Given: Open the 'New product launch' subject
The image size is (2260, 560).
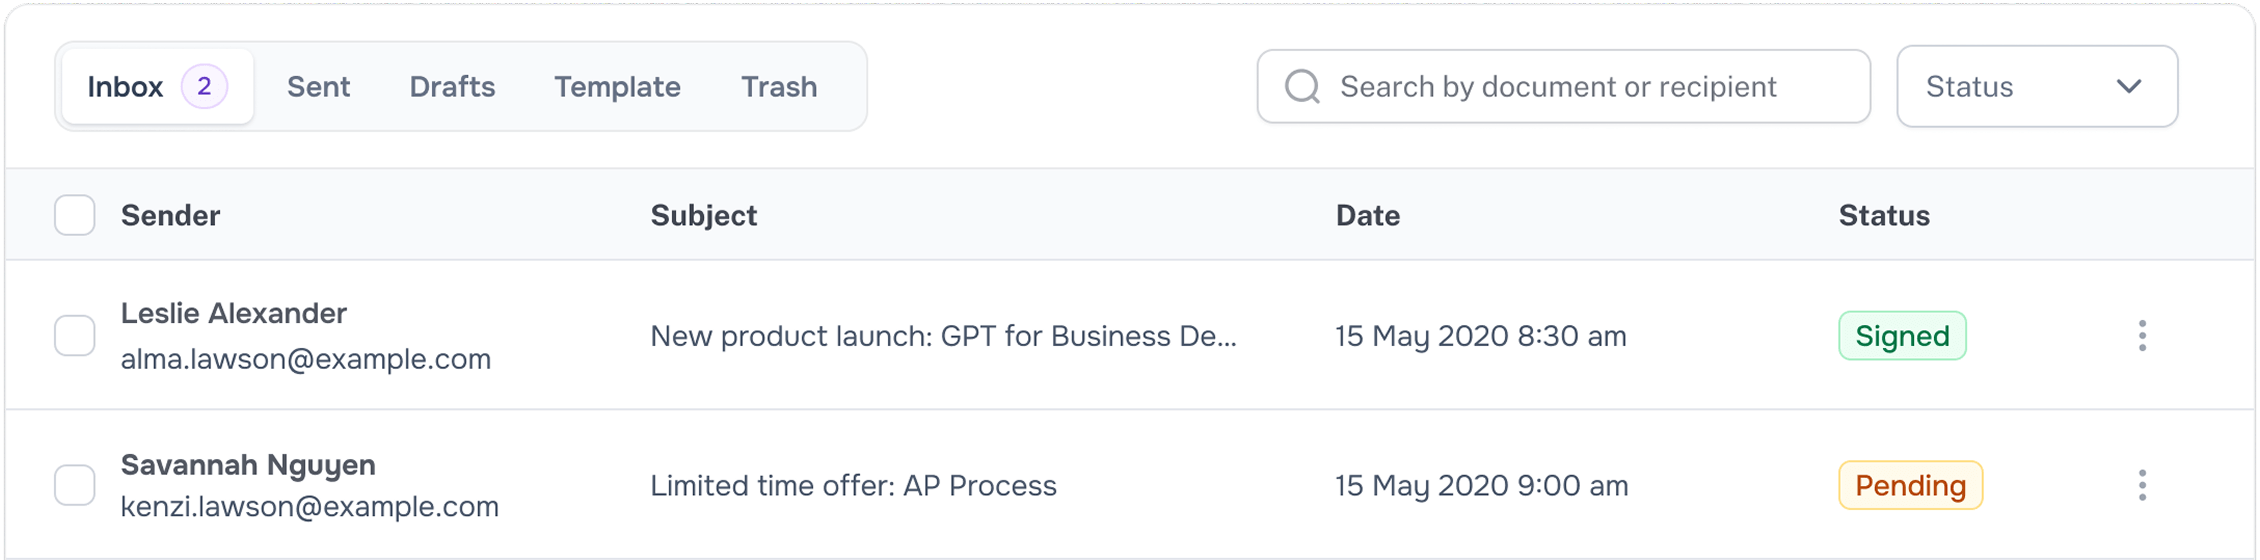Looking at the screenshot, I should coord(943,336).
